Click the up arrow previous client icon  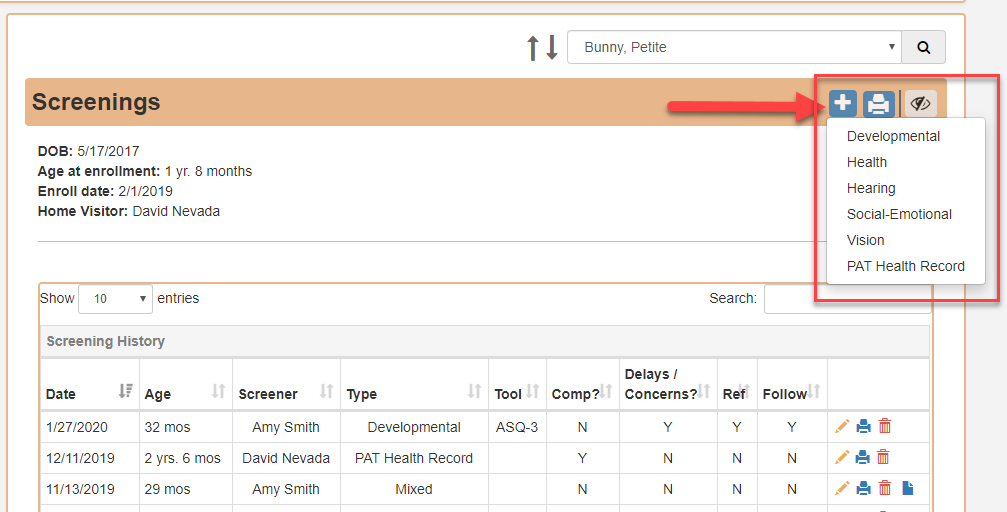(x=532, y=48)
